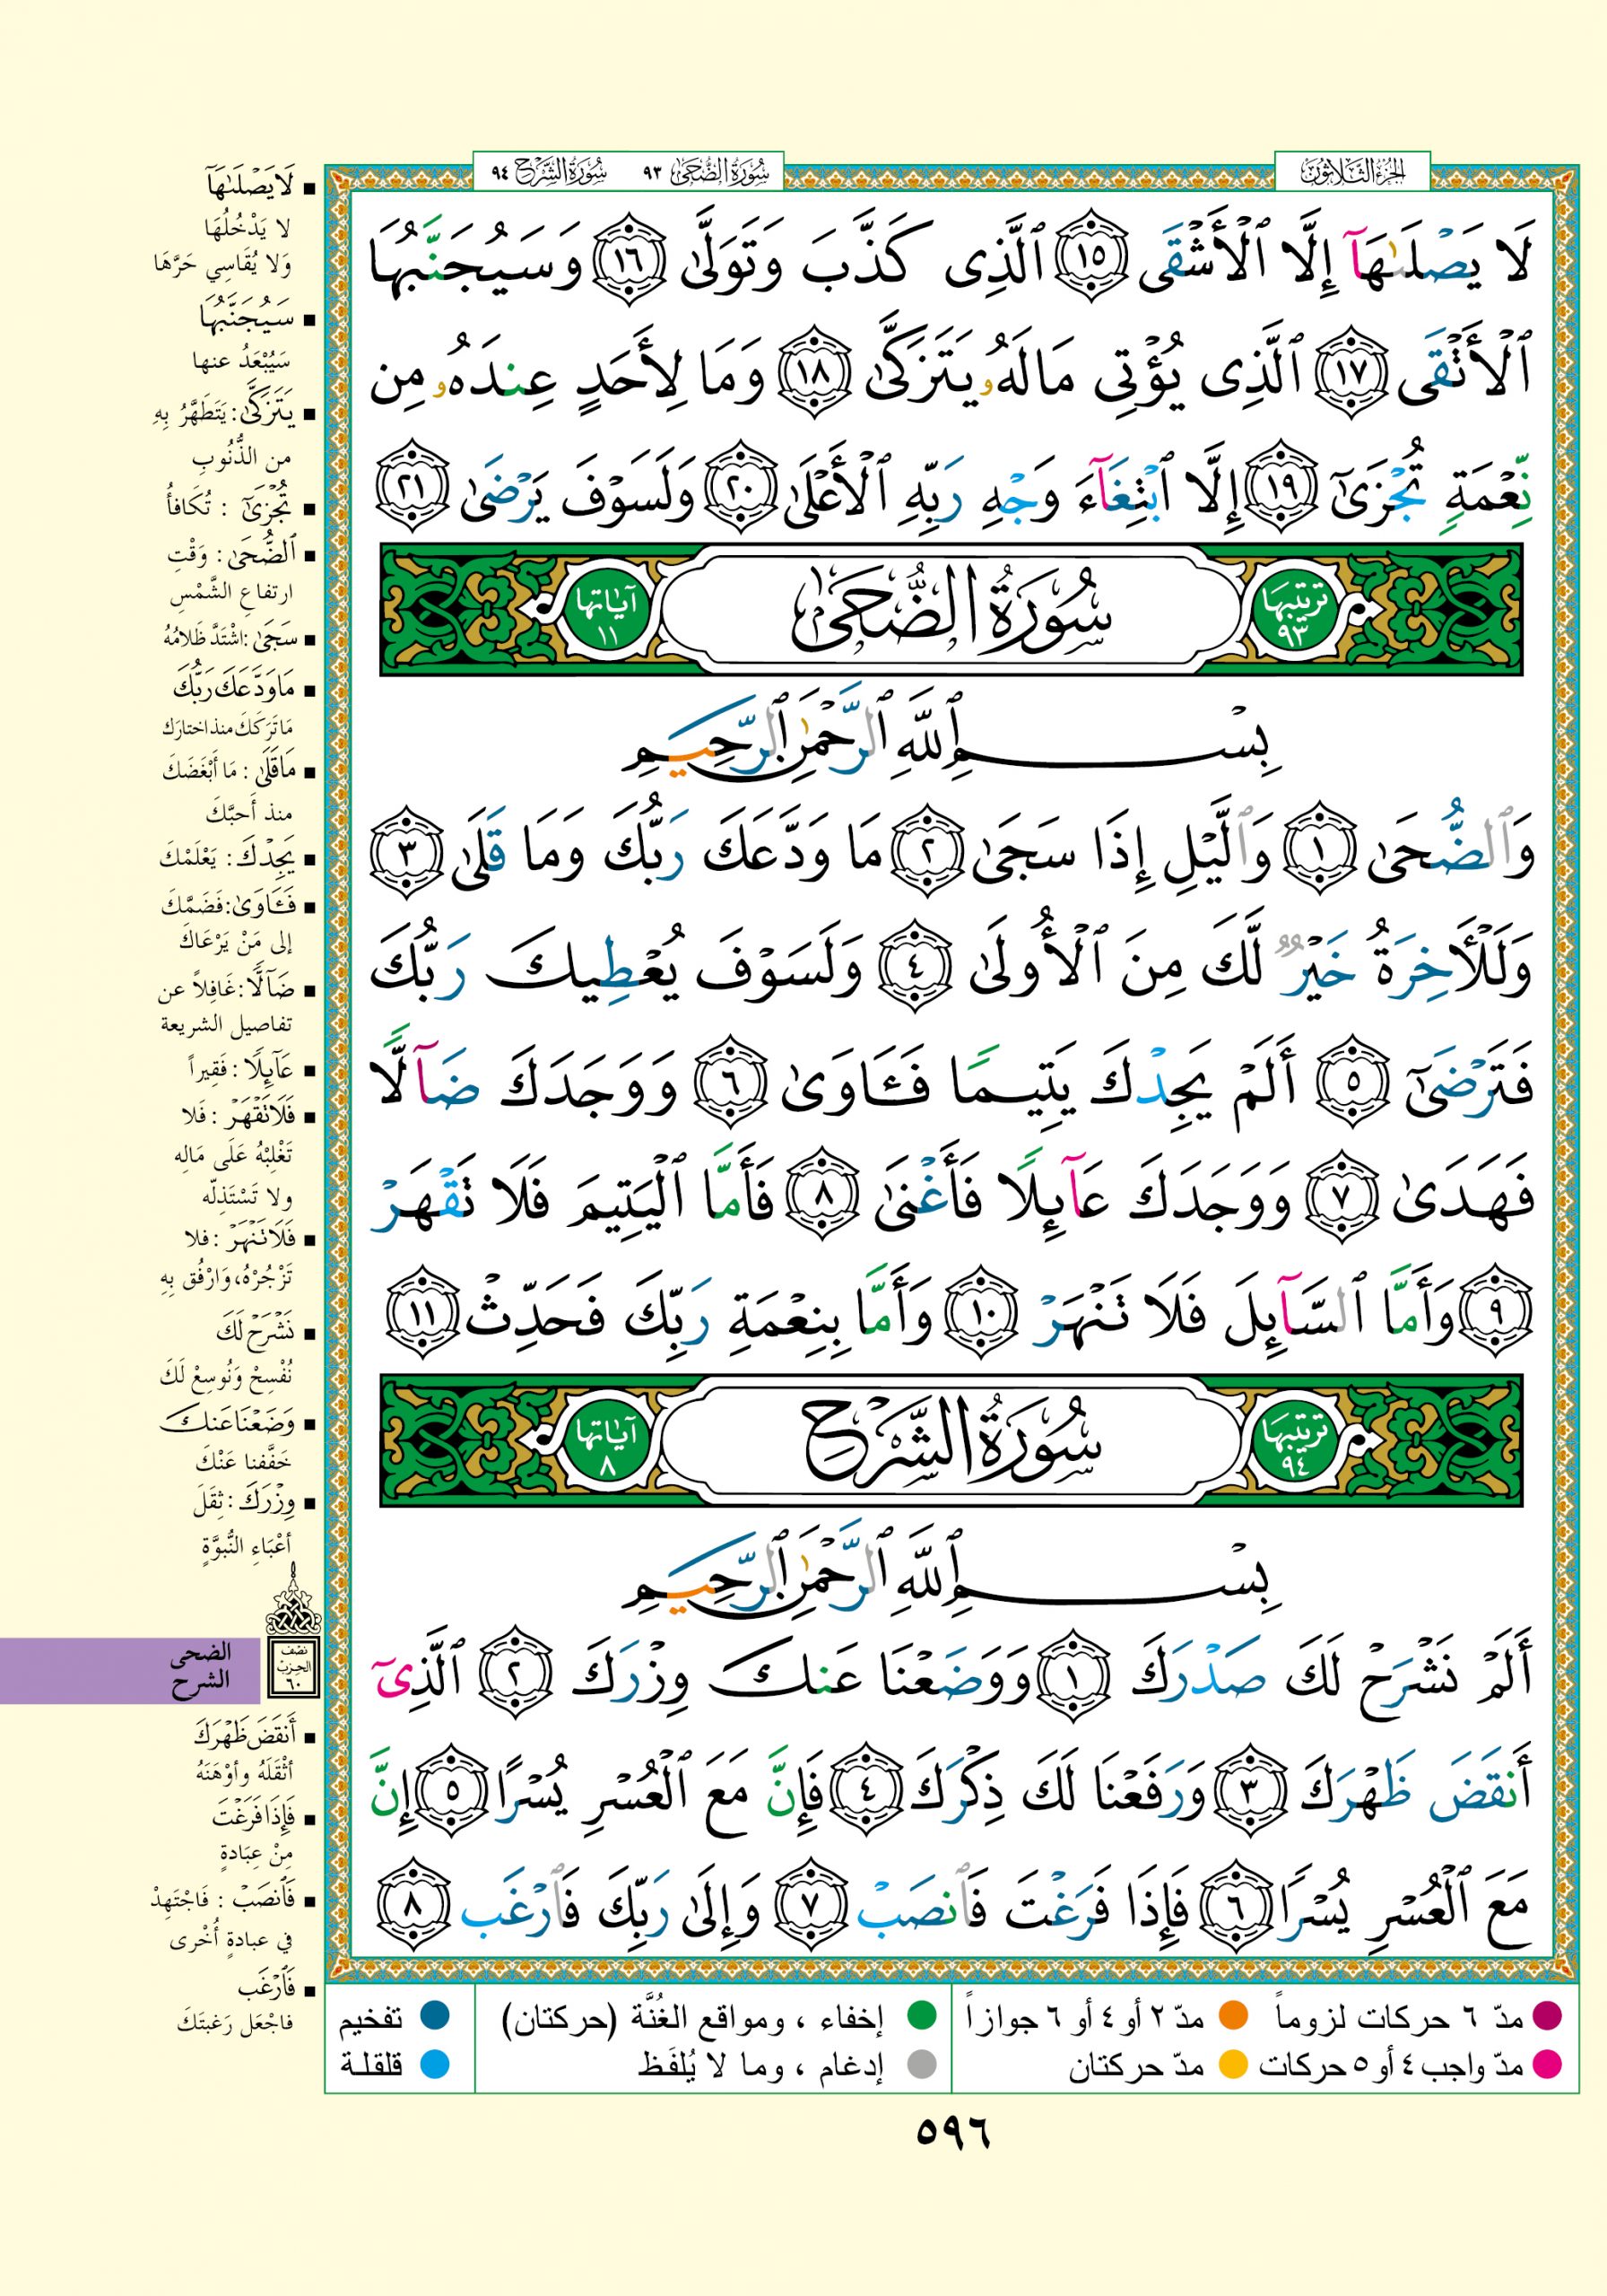1607x2296 pixels.
Task: Click the green 'ترتيبها ٩٤' medallion in Ash-Sharh banner
Action: [x=1293, y=1442]
